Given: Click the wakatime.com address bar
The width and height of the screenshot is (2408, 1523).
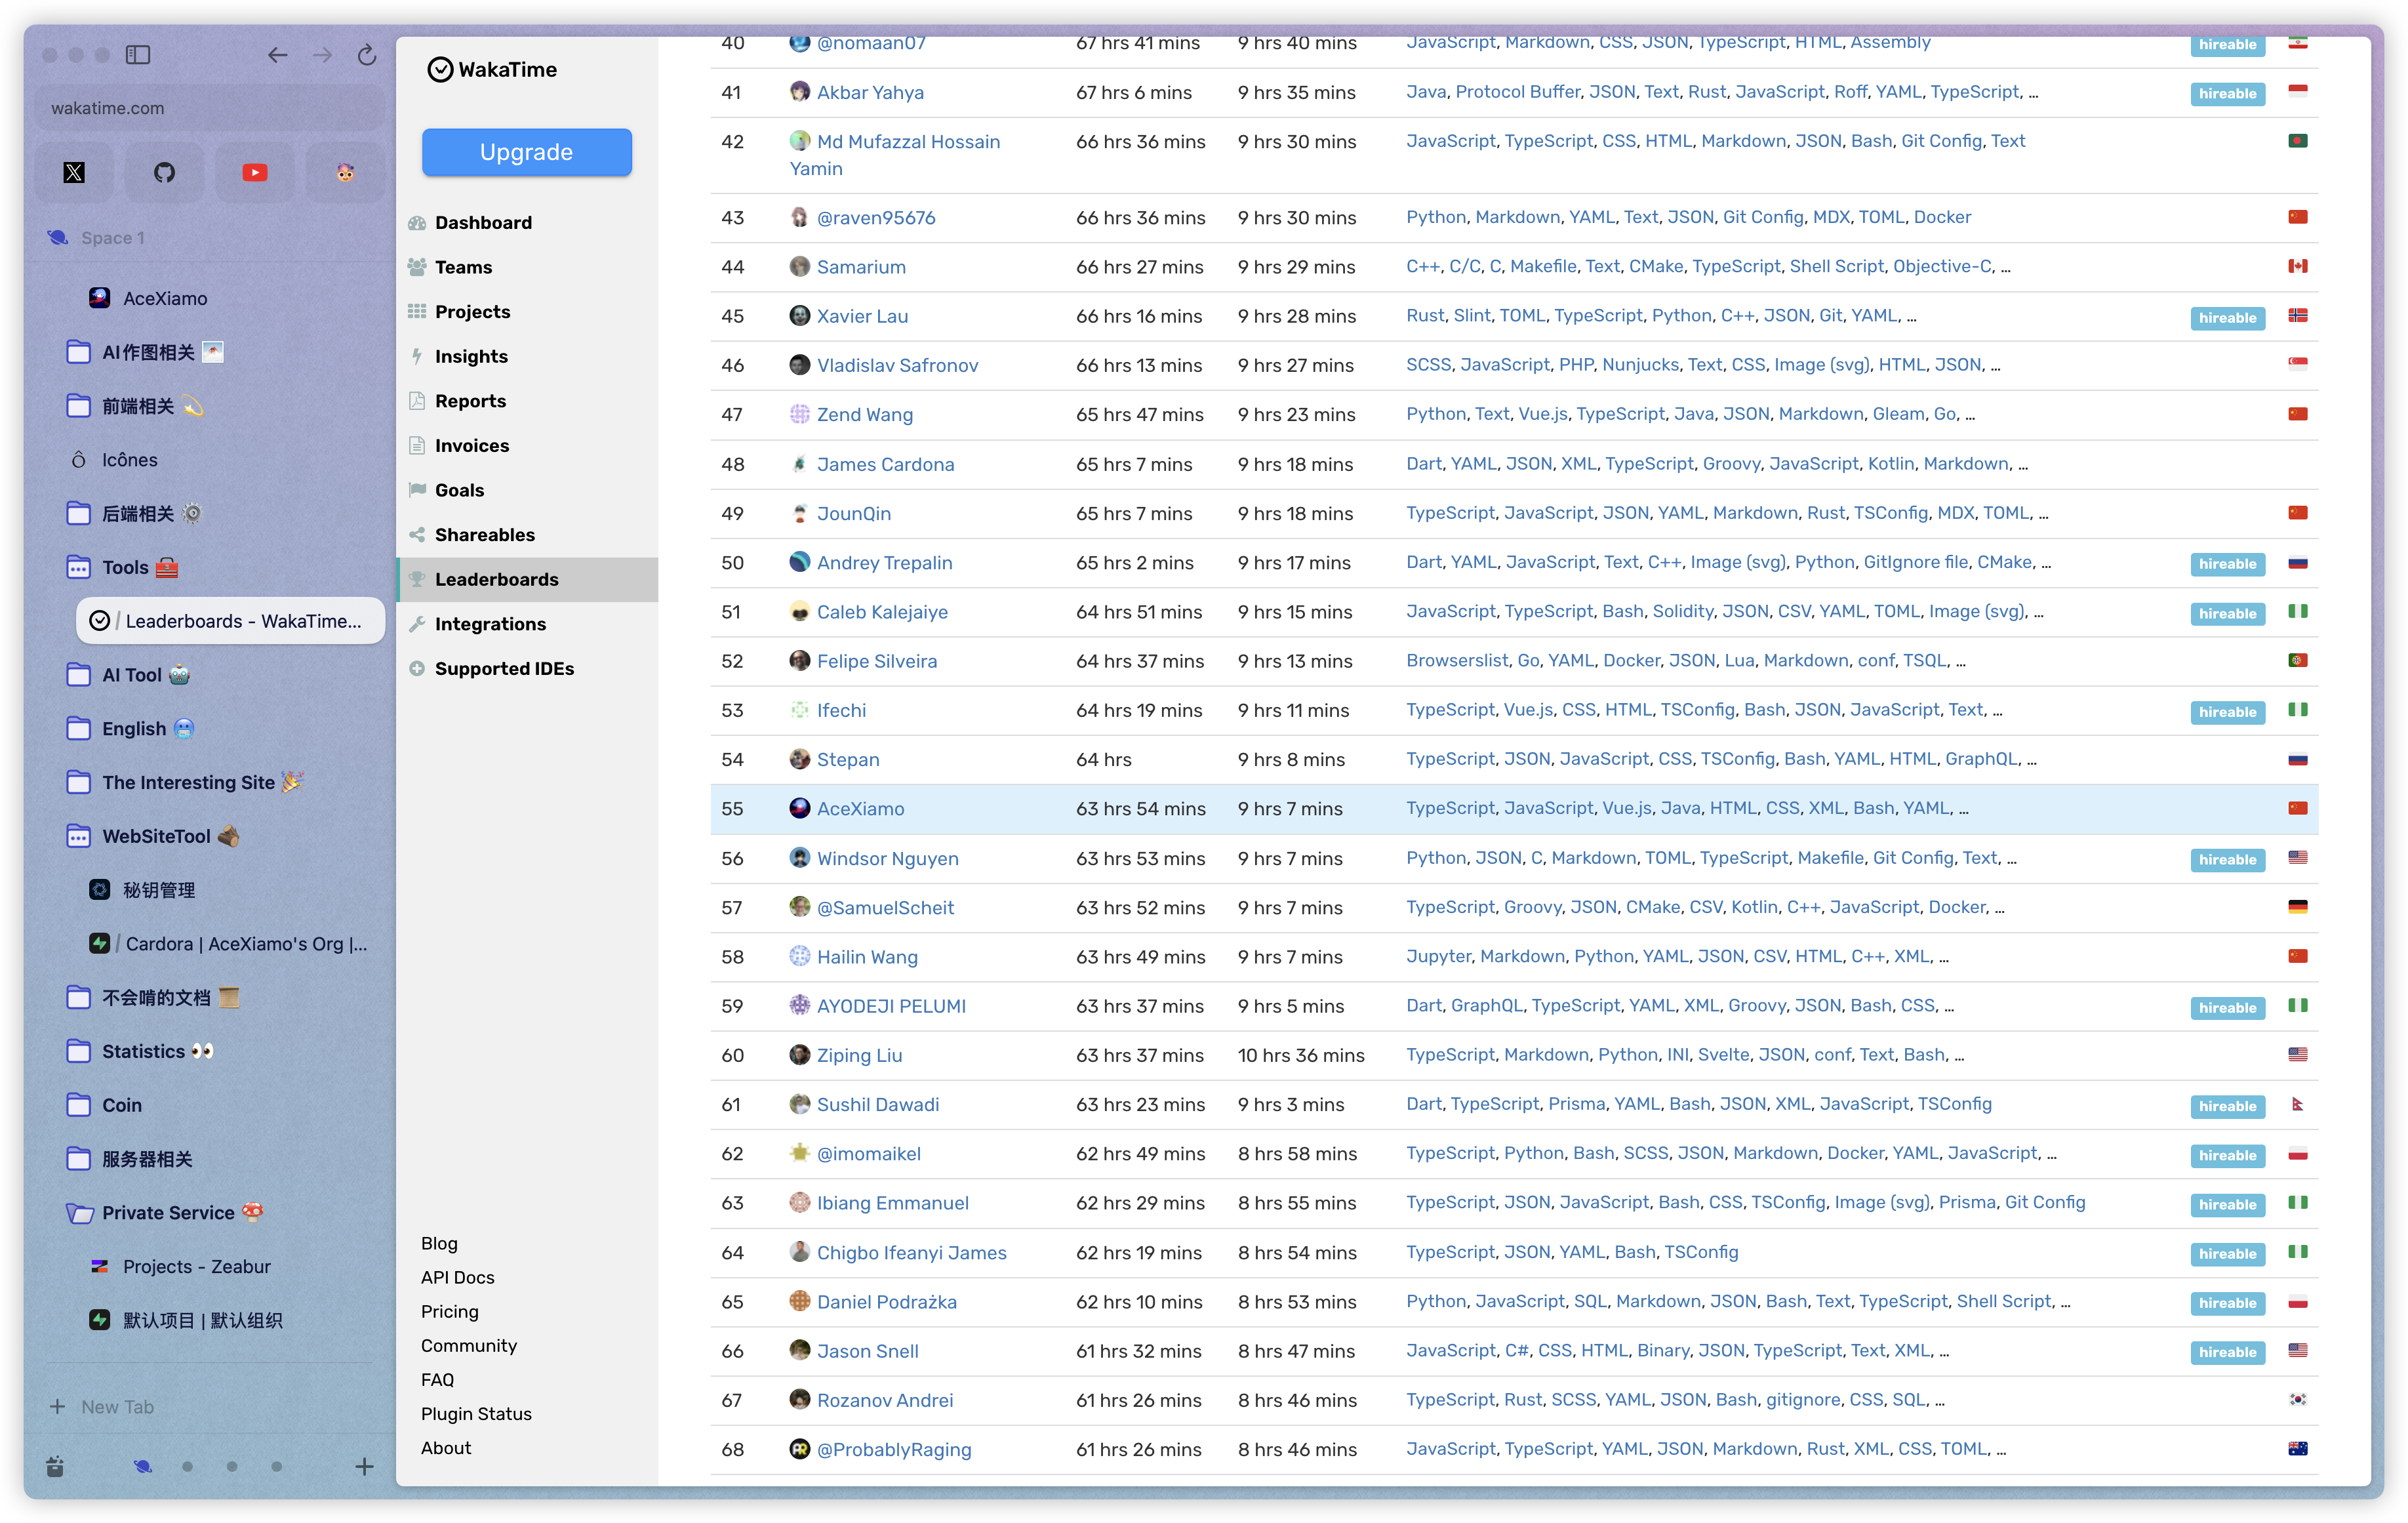Looking at the screenshot, I should click(x=210, y=108).
